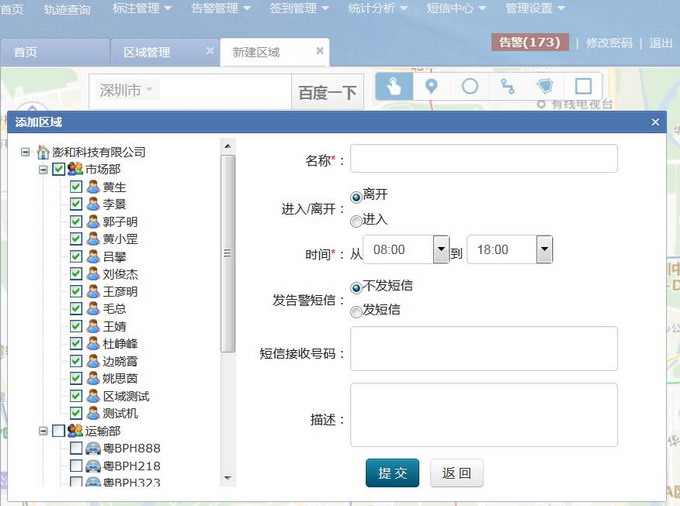
Task: Click the 名称 name input field
Action: pos(483,160)
